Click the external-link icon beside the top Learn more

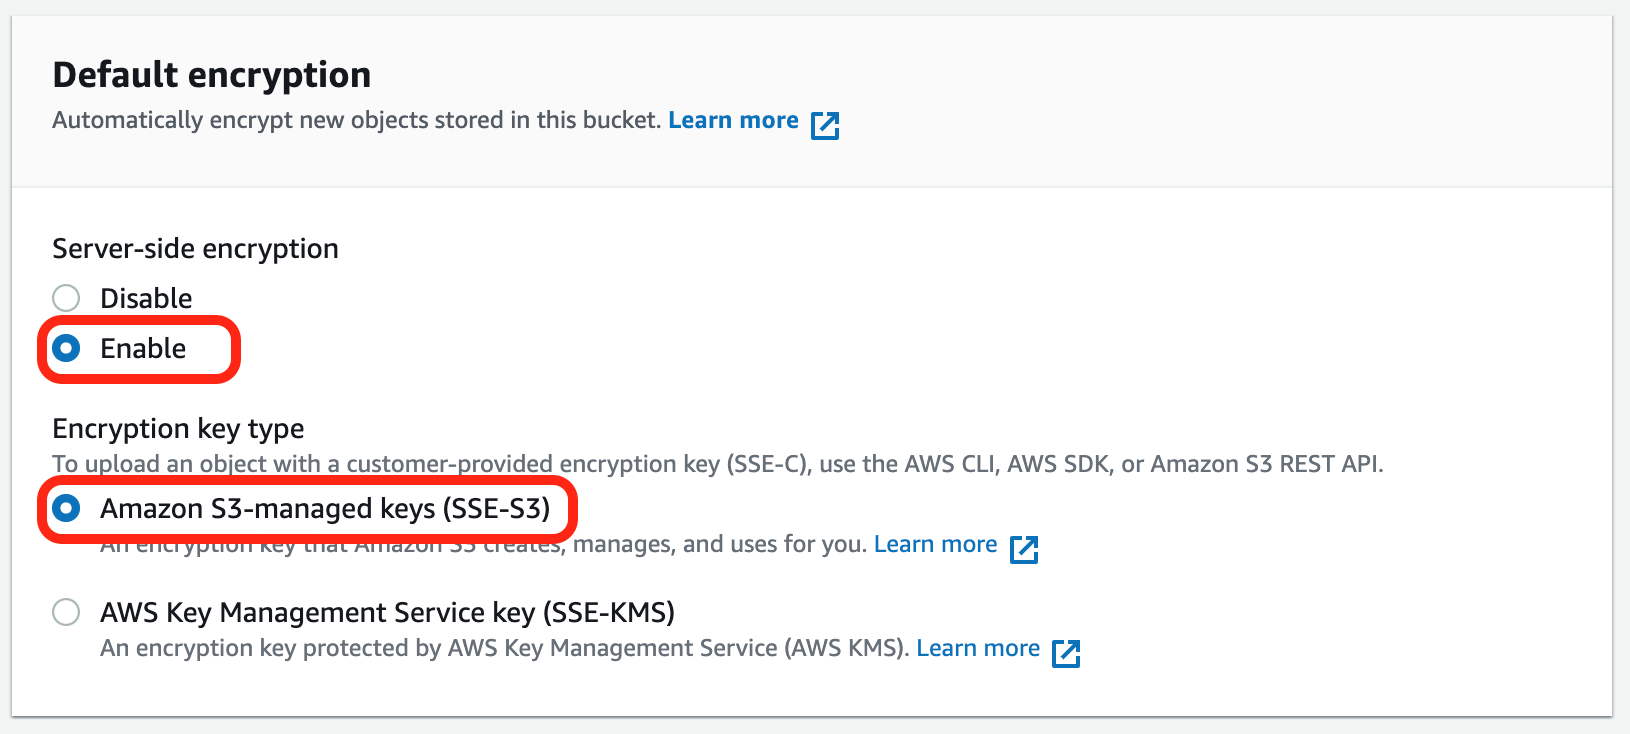(824, 125)
